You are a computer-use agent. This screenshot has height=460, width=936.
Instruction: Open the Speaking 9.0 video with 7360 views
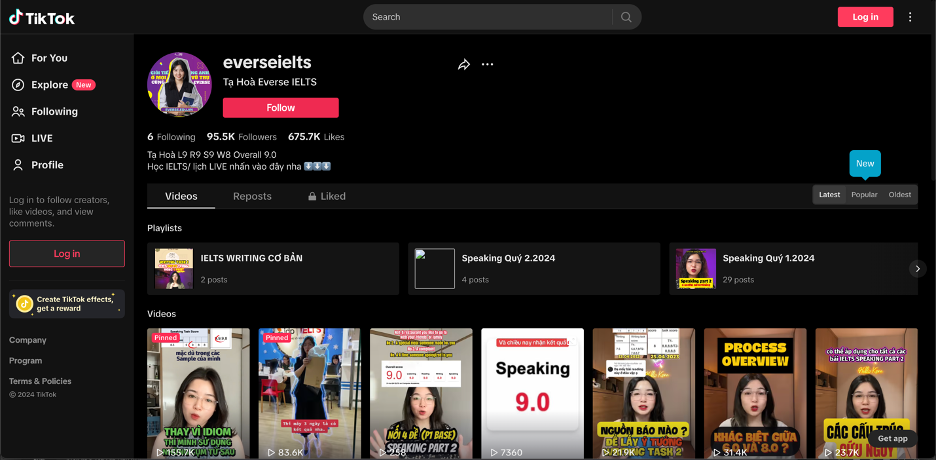point(532,393)
